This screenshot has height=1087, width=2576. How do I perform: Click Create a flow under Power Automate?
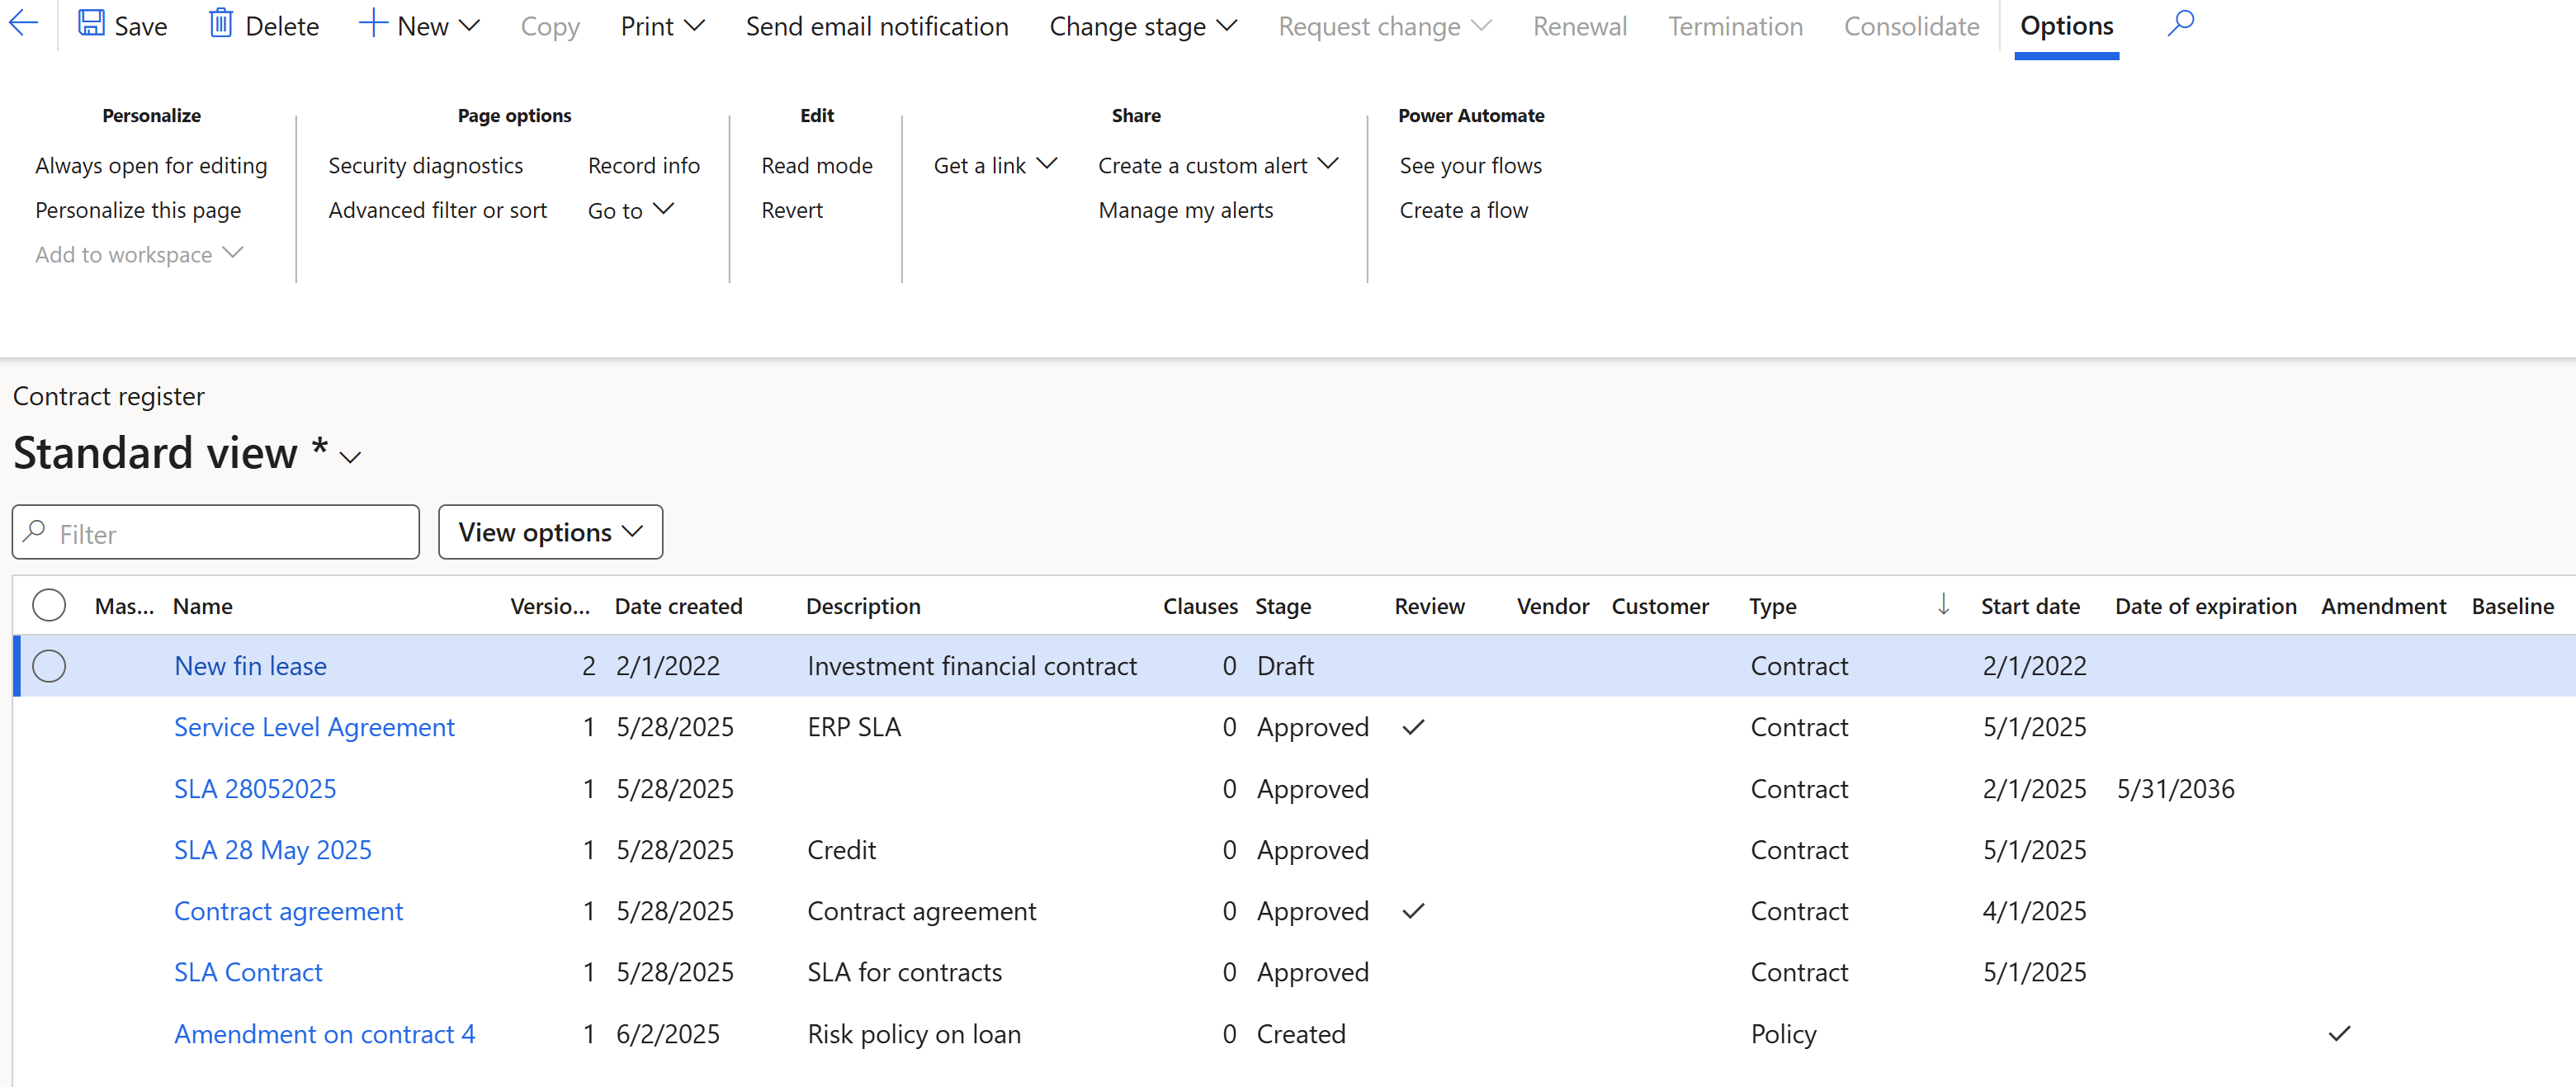(x=1463, y=210)
